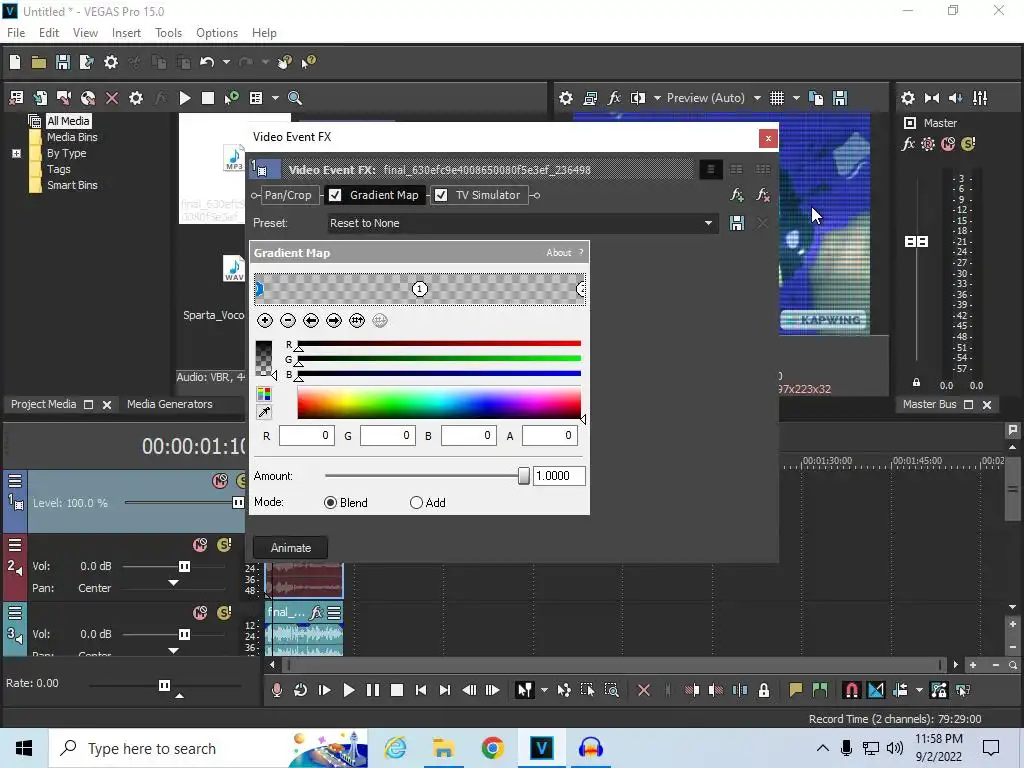The width and height of the screenshot is (1024, 768).
Task: Mute audio track 3
Action: 200,613
